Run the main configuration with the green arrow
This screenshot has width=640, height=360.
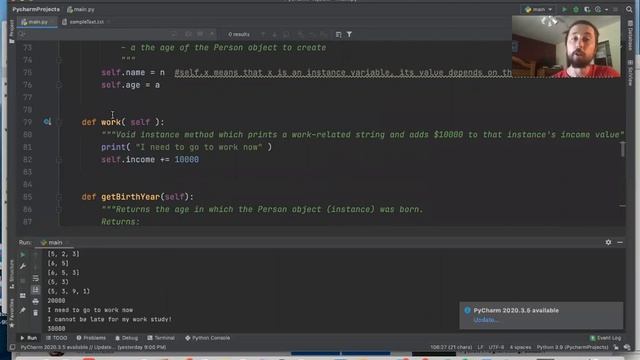pos(564,9)
